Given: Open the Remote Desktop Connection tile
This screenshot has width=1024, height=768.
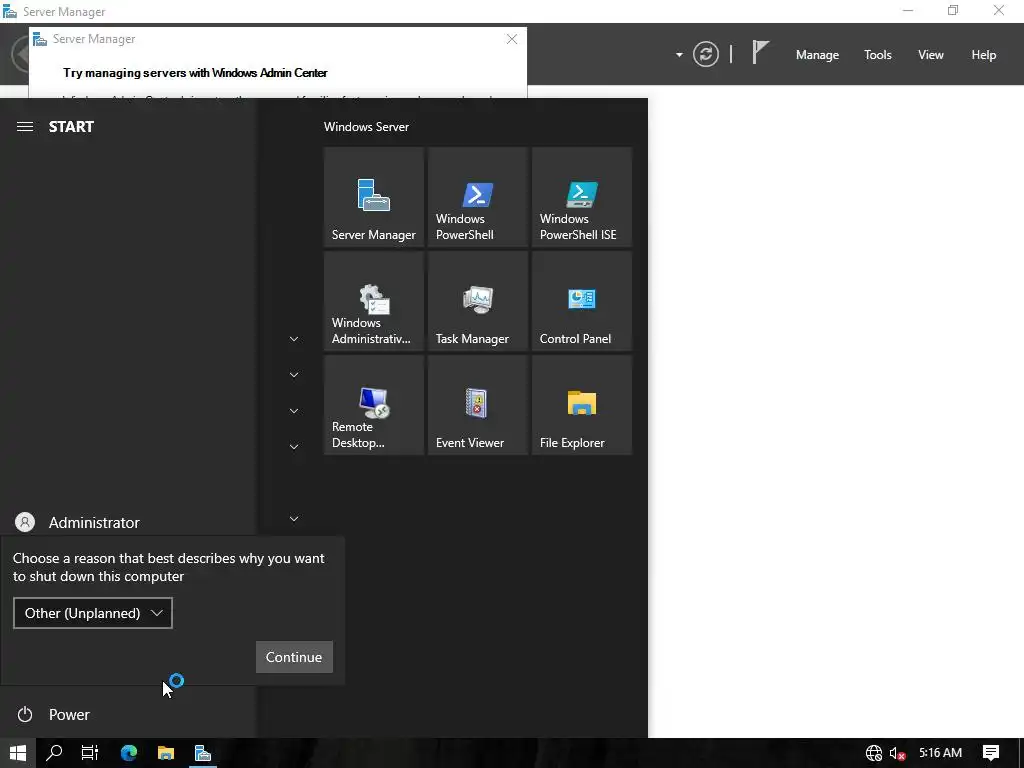Looking at the screenshot, I should click(x=374, y=405).
